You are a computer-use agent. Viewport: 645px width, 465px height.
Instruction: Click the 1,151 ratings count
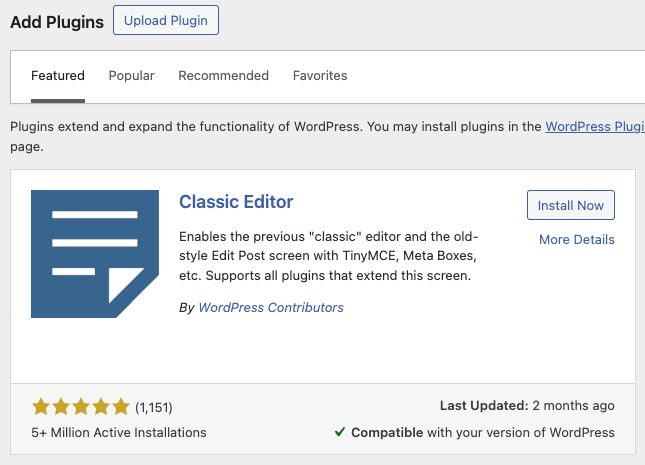click(154, 407)
